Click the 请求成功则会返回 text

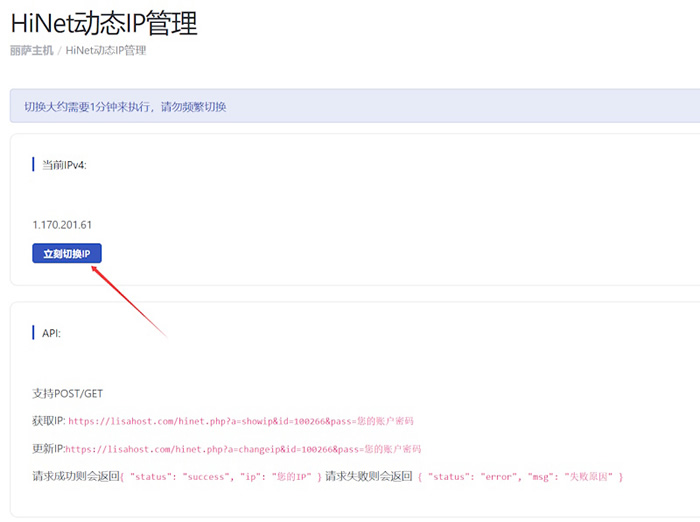[75, 476]
